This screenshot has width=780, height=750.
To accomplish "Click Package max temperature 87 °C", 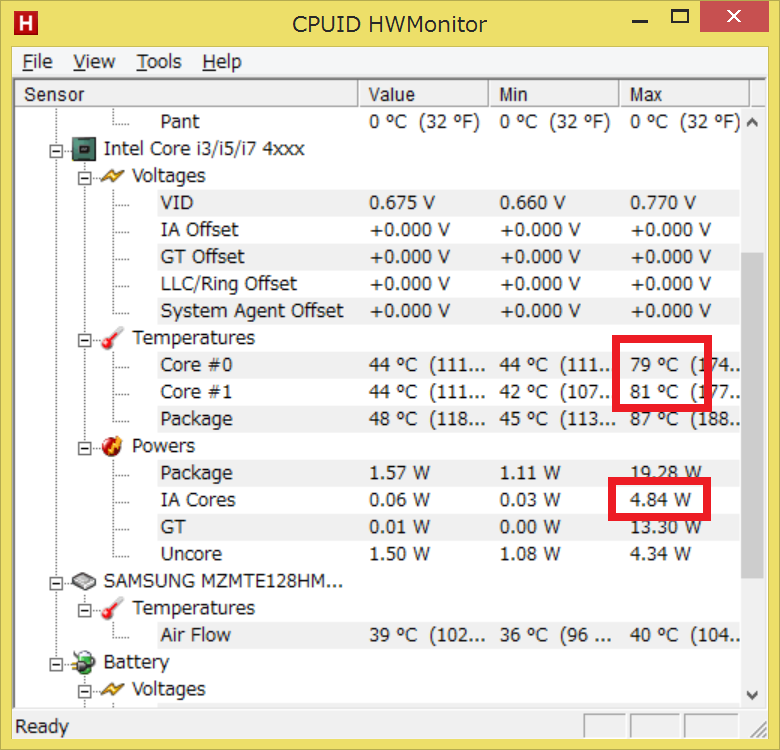I will click(x=654, y=419).
